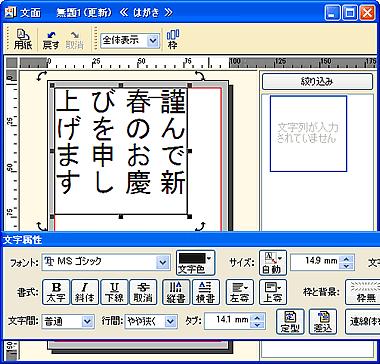Screen dimensions: 380x364
Task: Select 縦書 vertical writing mode
Action: (176, 292)
